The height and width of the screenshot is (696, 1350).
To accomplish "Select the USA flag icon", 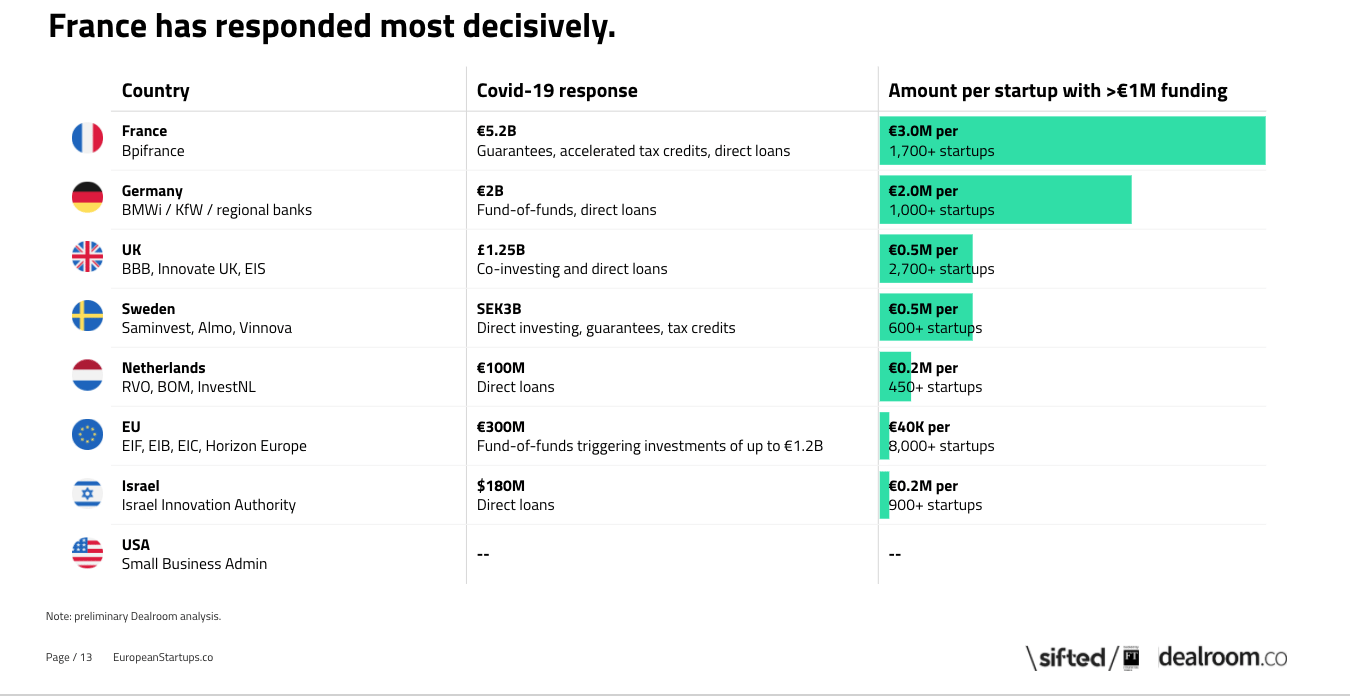I will point(87,552).
